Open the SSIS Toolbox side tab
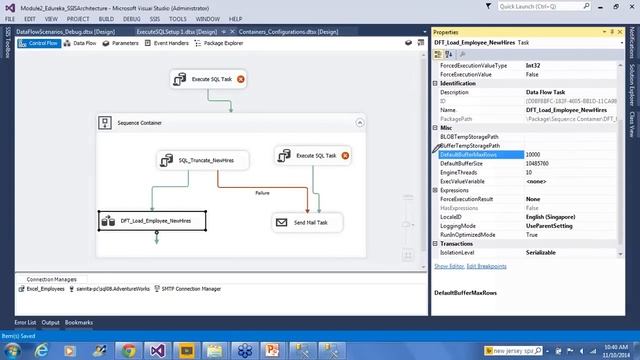This screenshot has height=360, width=640. (x=7, y=42)
